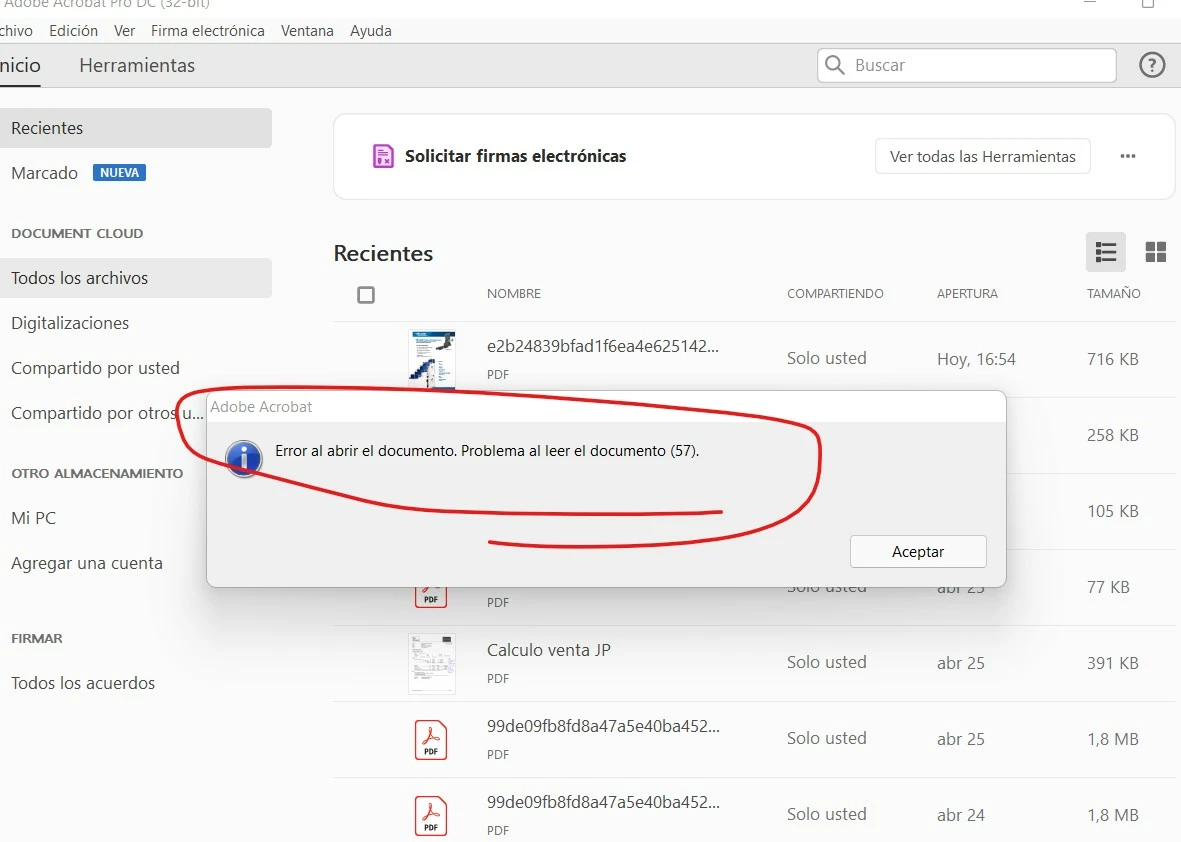Switch to the Herramientas tab
Screen dimensions: 1181x842
[x=137, y=66]
